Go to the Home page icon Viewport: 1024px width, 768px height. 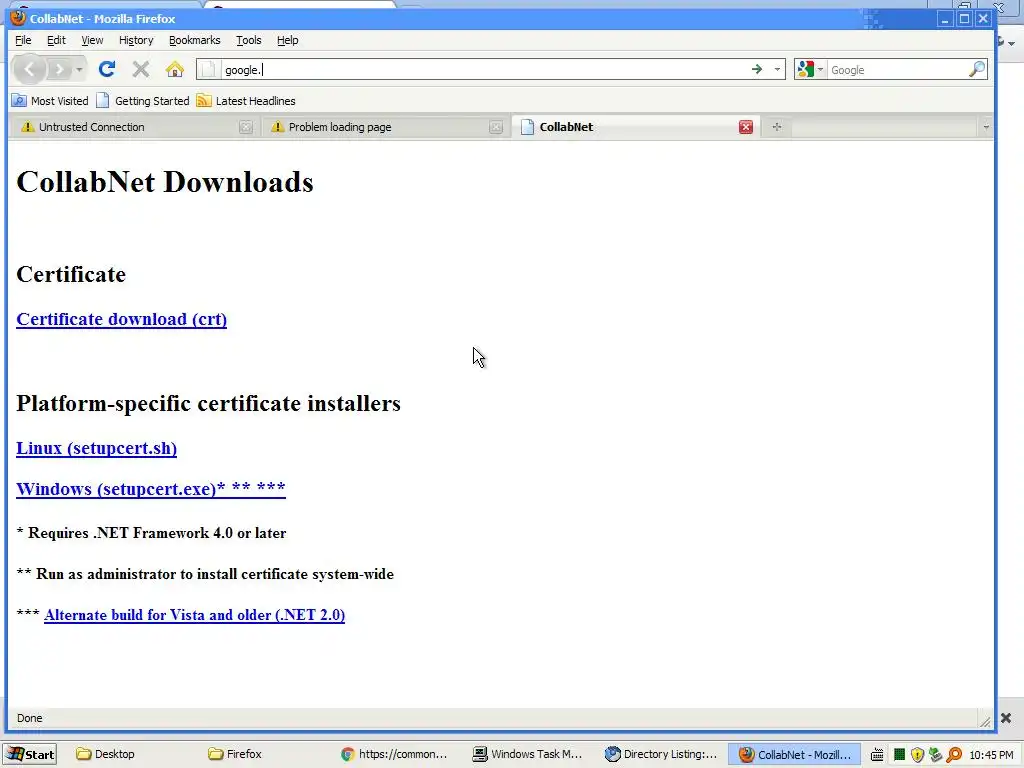[x=174, y=69]
